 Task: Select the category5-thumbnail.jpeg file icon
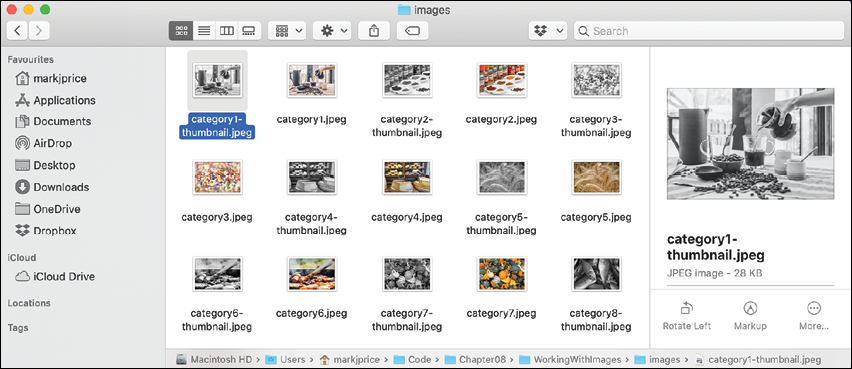[x=502, y=177]
